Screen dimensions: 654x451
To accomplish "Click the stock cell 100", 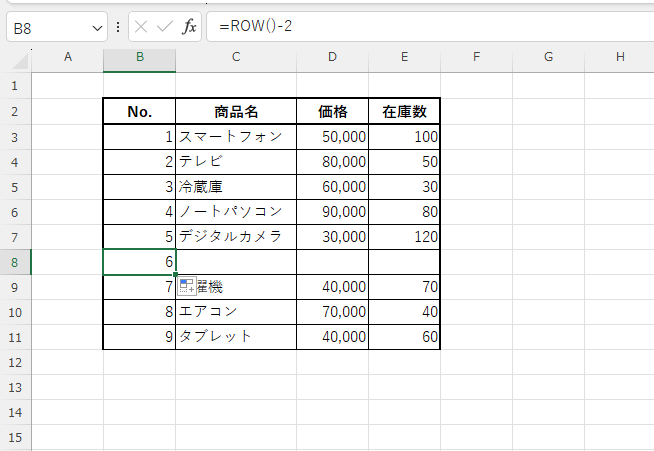I will pos(405,137).
